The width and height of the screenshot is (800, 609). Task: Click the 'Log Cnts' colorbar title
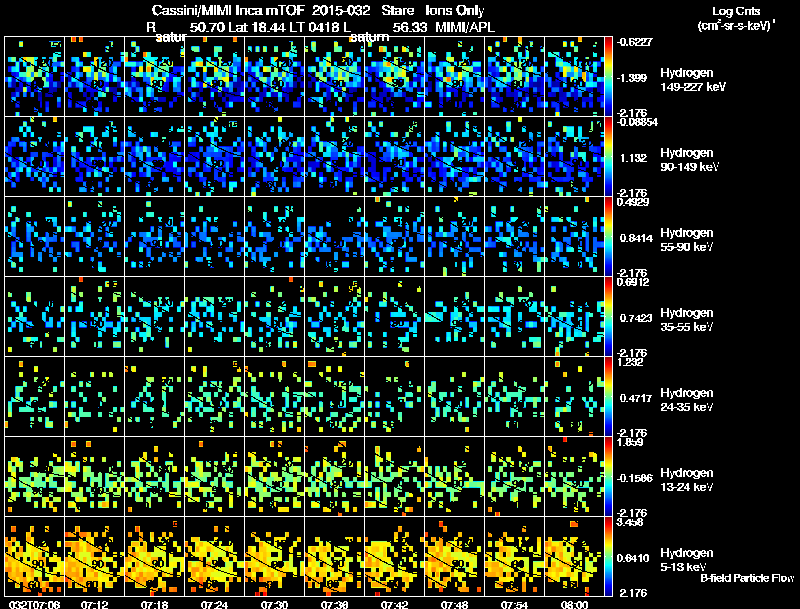pos(736,11)
